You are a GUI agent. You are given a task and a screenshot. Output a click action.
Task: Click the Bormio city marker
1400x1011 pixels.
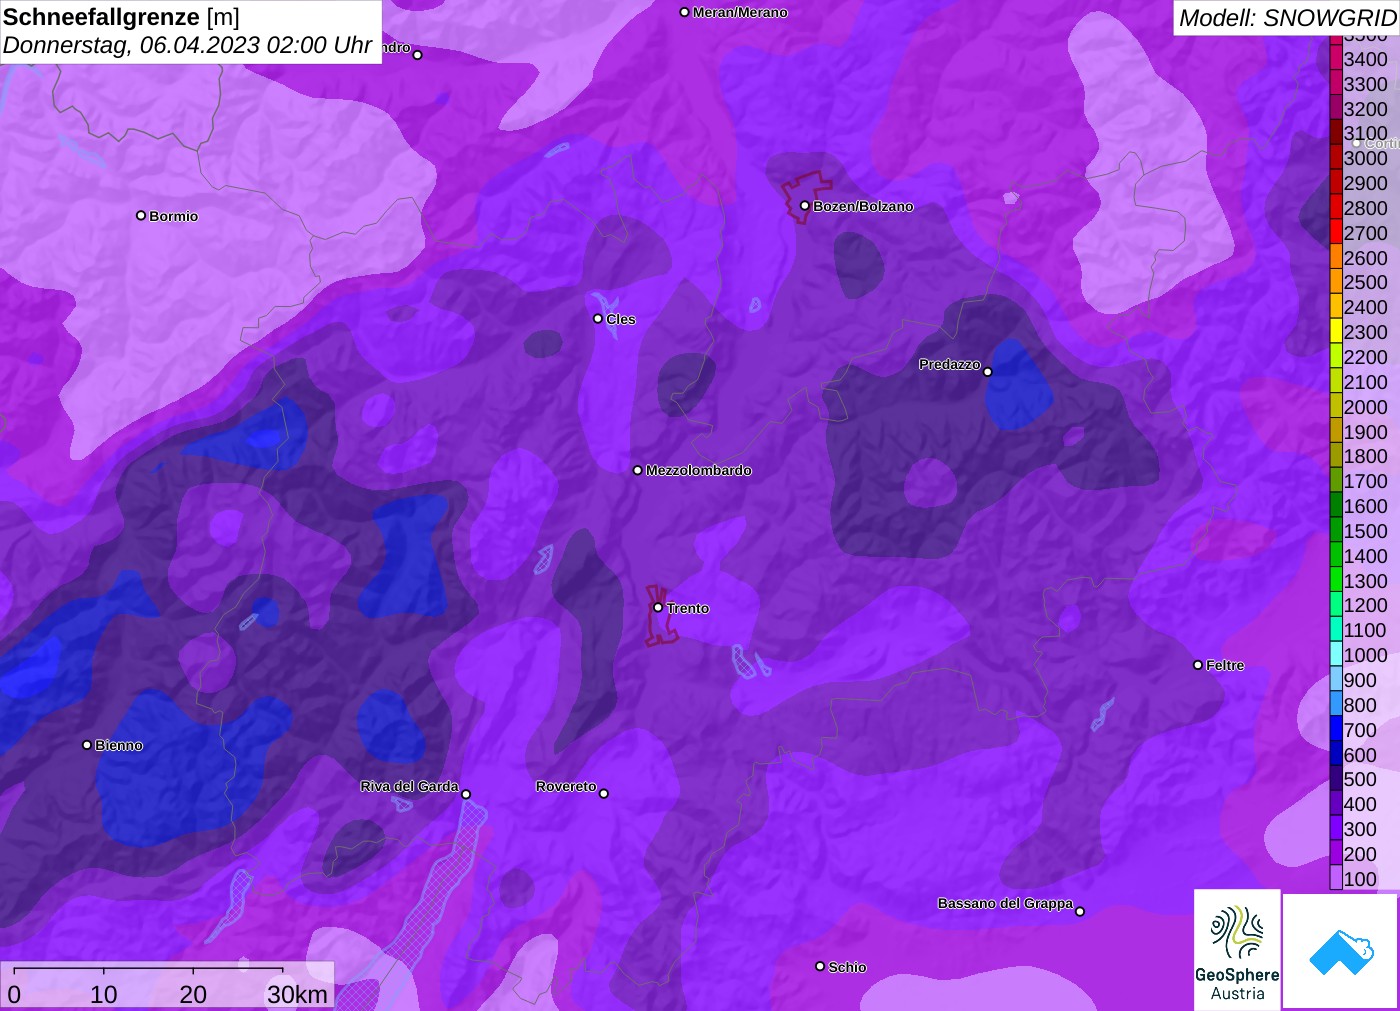pos(141,215)
